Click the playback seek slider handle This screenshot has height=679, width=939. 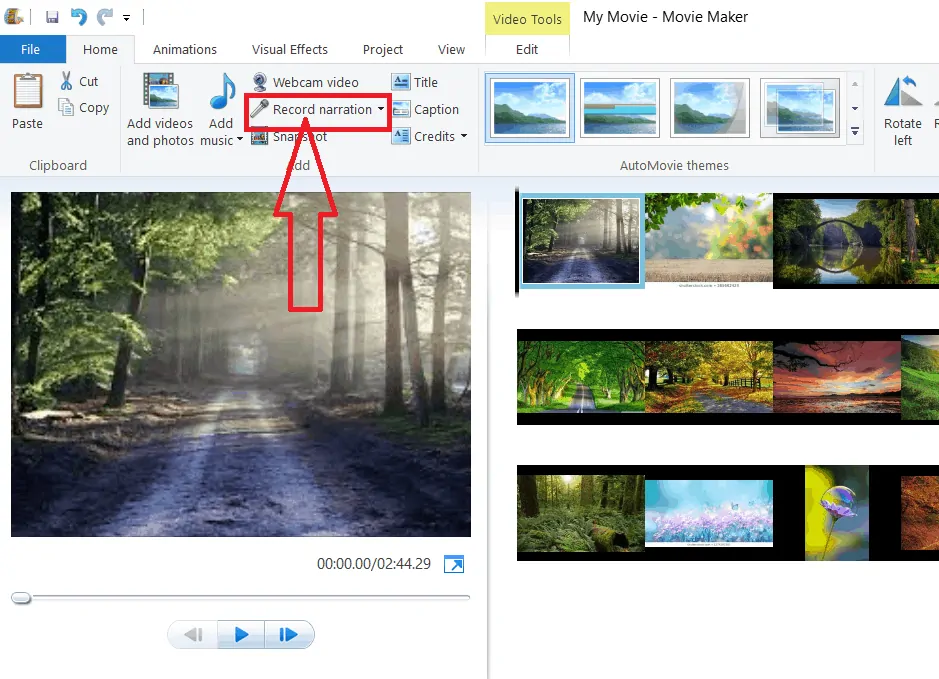pyautogui.click(x=21, y=598)
